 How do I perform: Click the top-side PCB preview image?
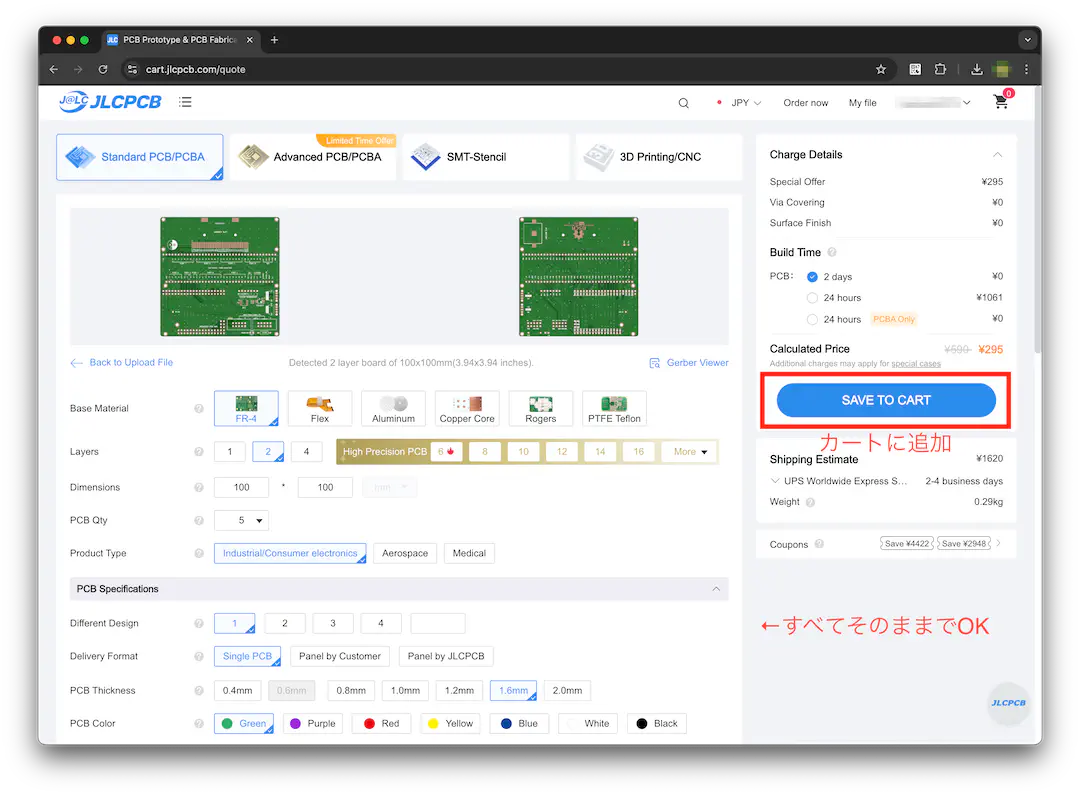point(220,277)
